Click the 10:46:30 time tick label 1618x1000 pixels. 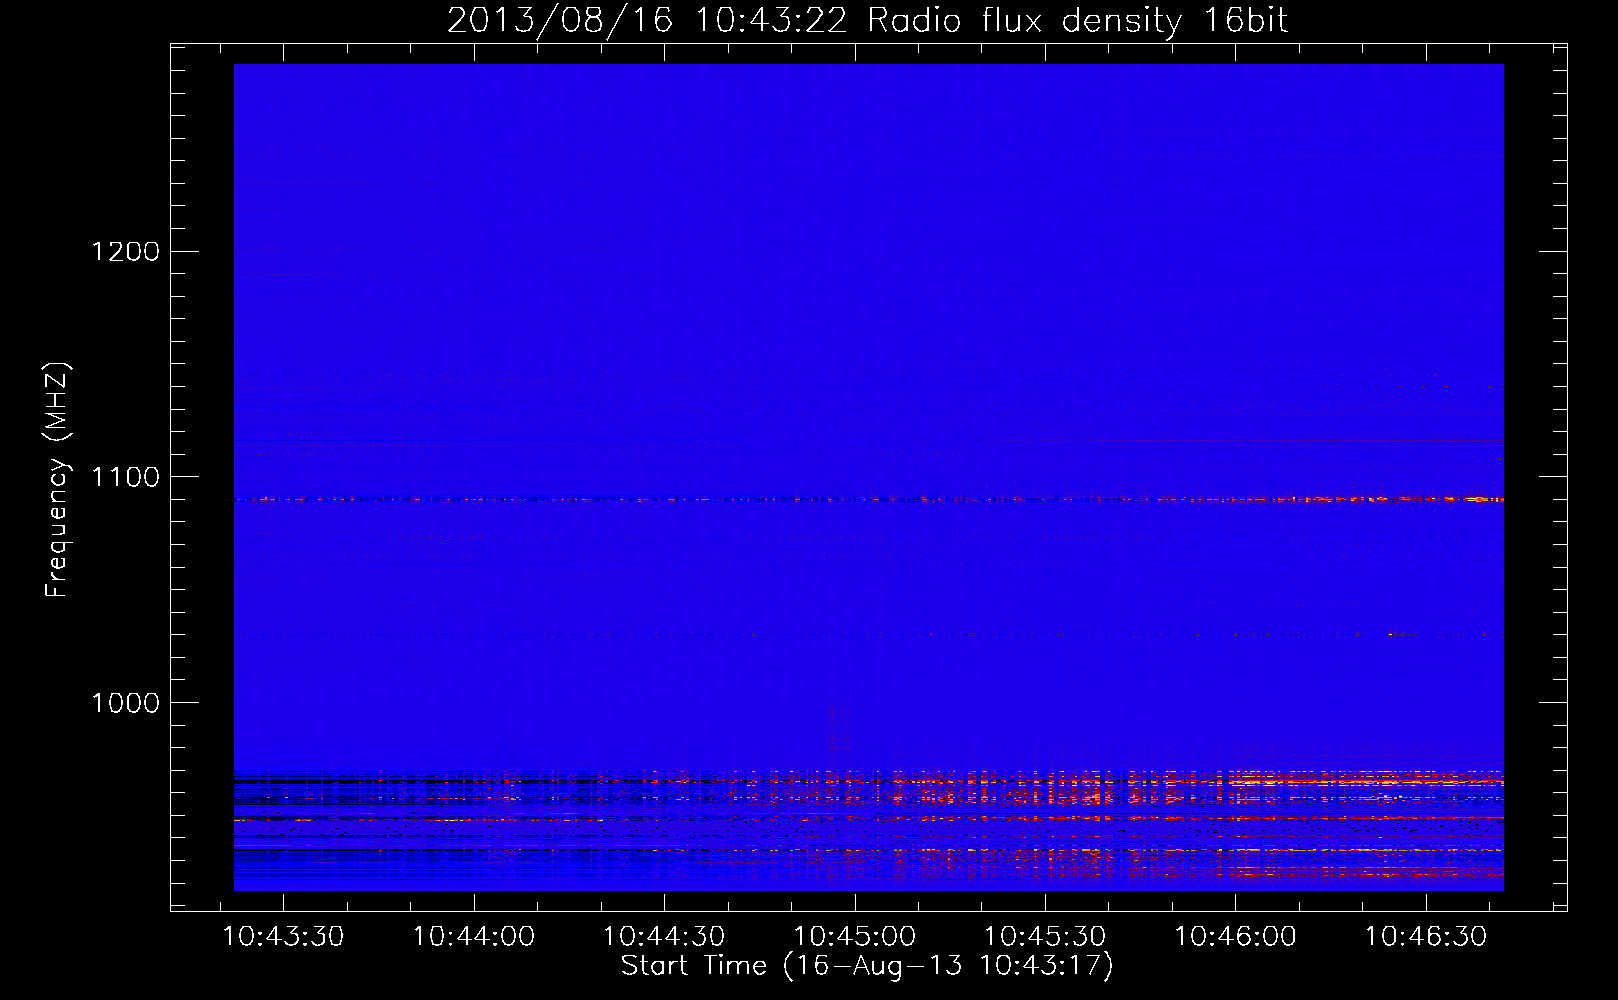tap(1426, 937)
